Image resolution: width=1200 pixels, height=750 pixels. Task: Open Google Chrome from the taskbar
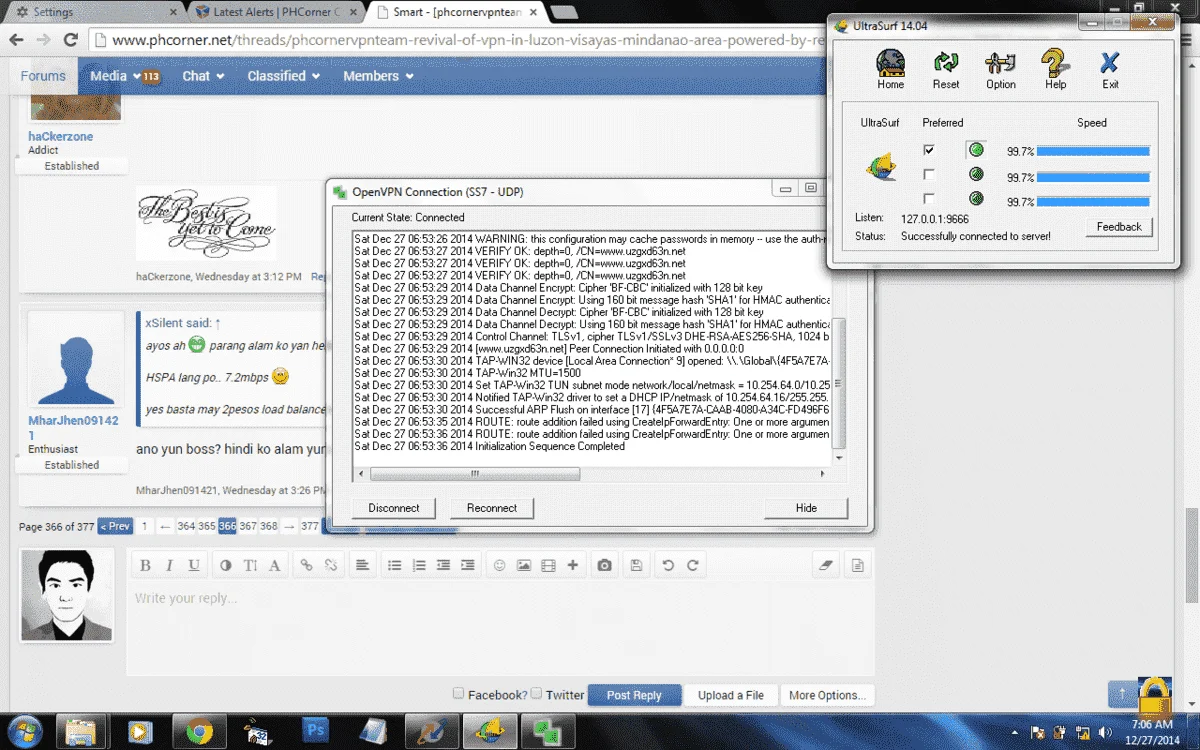199,732
